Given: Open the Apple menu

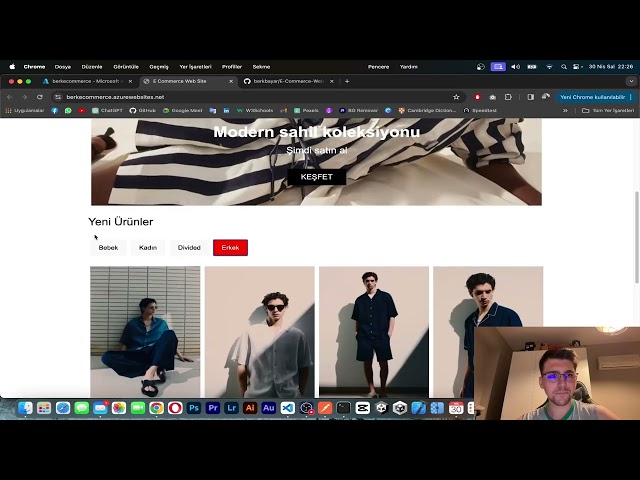Looking at the screenshot, I should coord(12,67).
